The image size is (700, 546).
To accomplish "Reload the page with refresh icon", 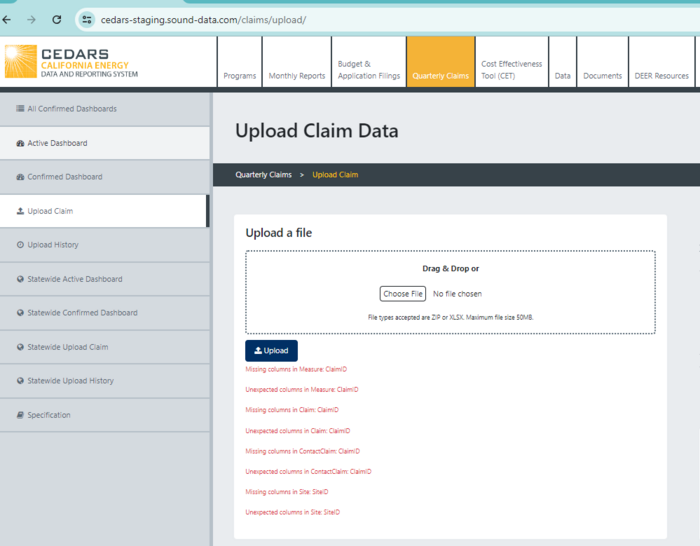I will pos(57,20).
